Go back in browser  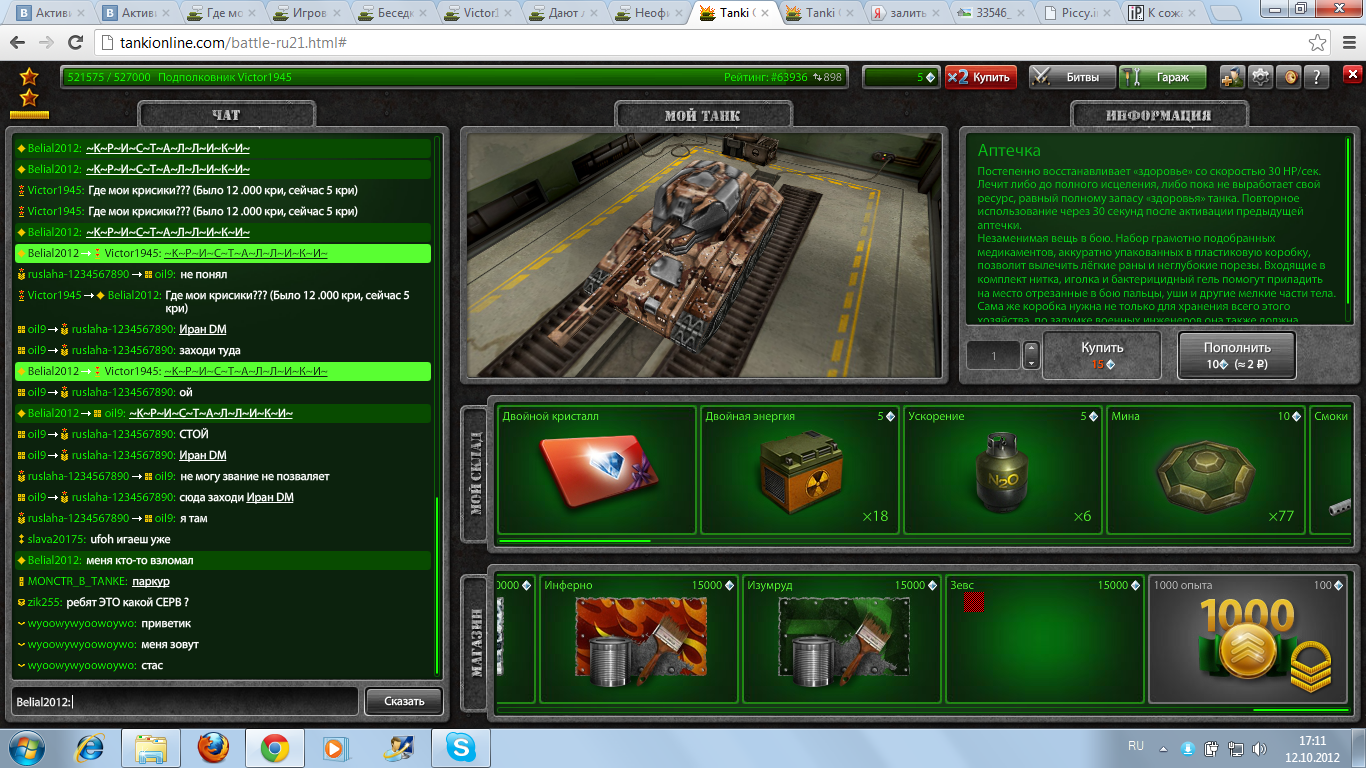click(x=18, y=43)
